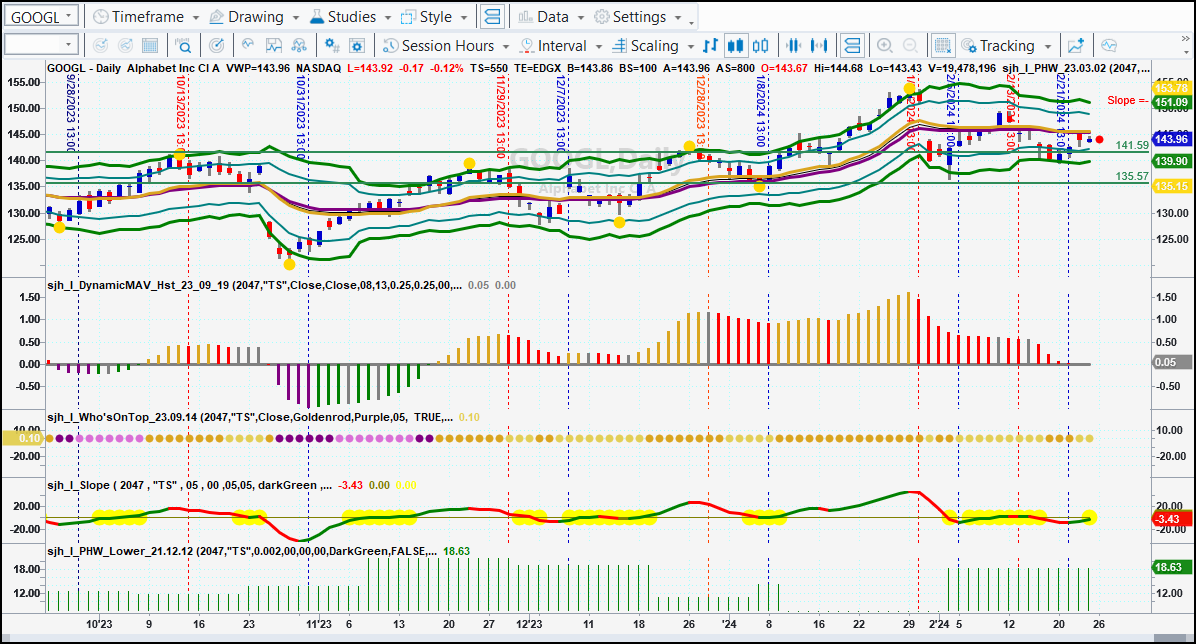Click the small wave-line study icon
This screenshot has height=644, width=1196.
248,46
